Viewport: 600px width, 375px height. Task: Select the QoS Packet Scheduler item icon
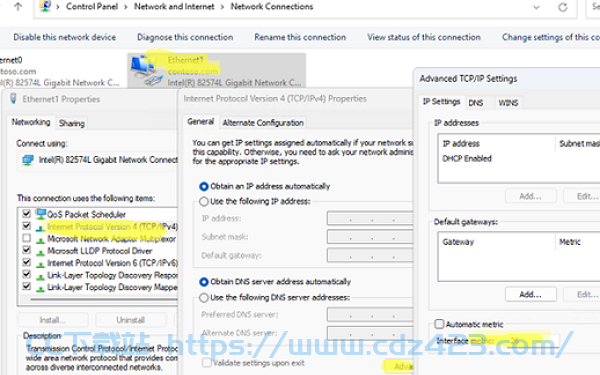pyautogui.click(x=41, y=214)
